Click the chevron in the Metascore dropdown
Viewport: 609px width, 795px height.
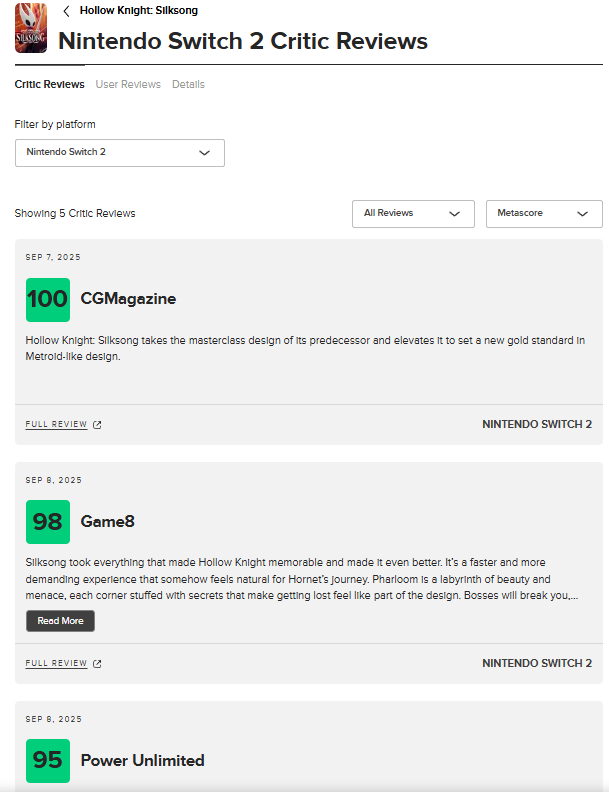pos(583,214)
